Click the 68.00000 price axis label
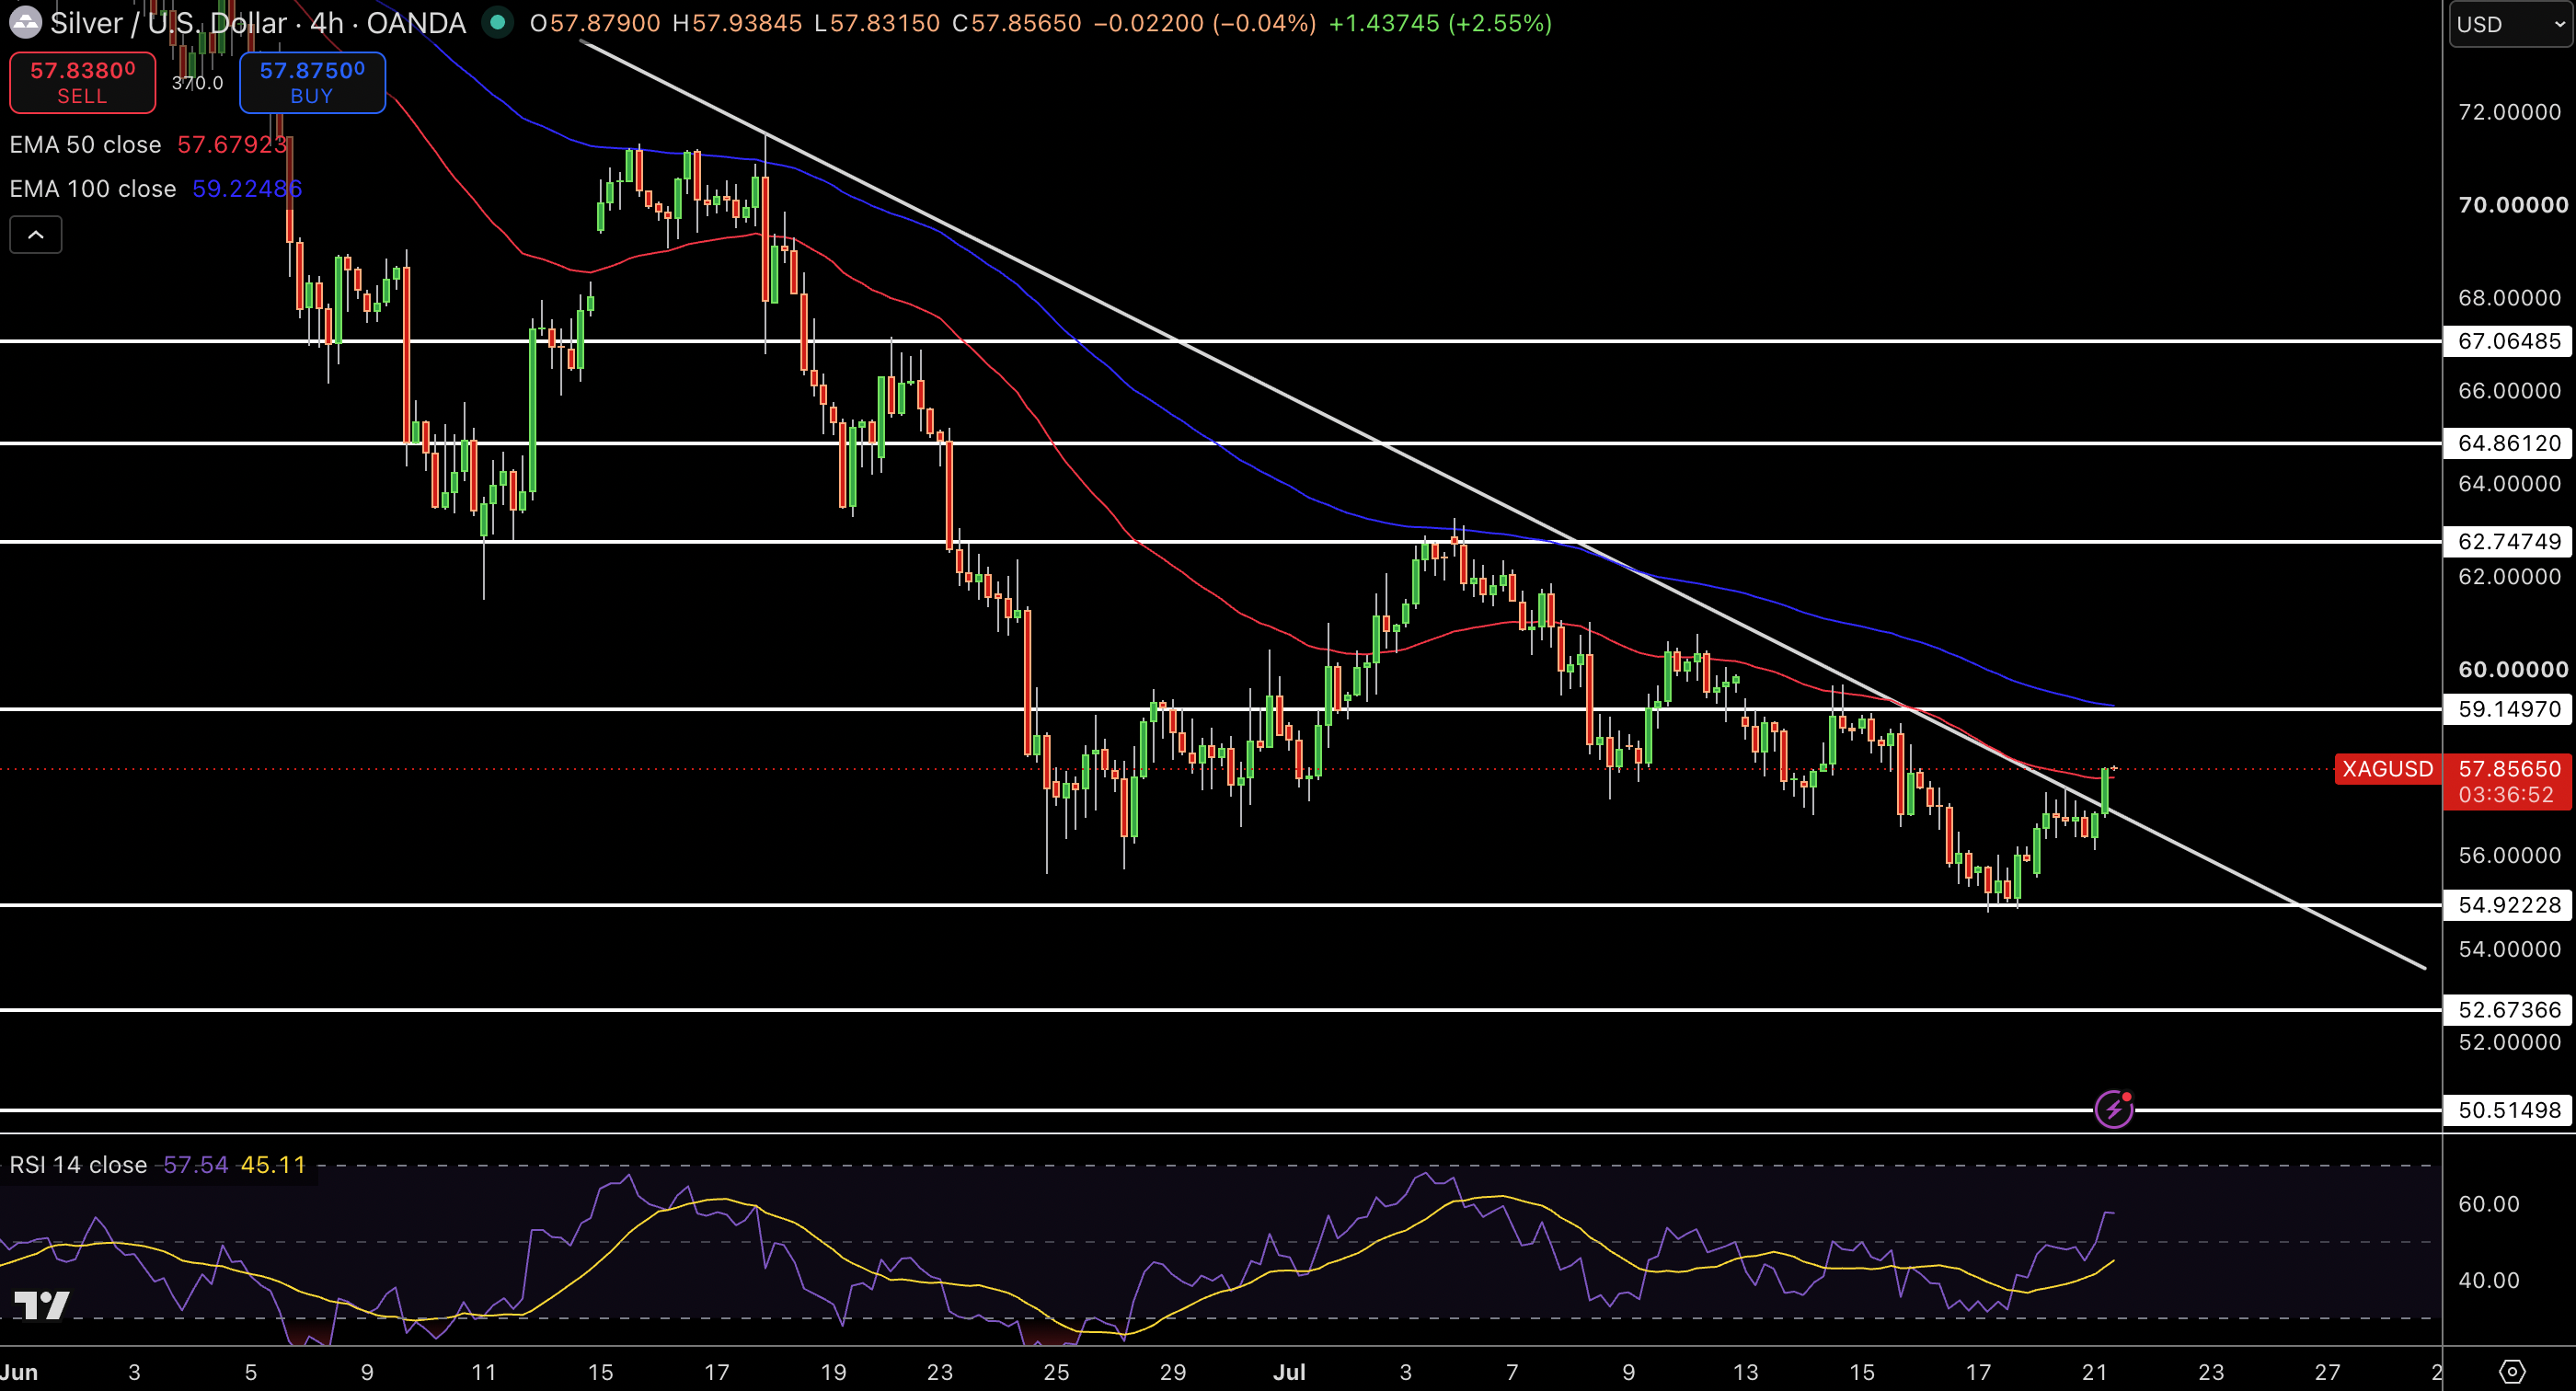The width and height of the screenshot is (2576, 1391). pos(2510,298)
